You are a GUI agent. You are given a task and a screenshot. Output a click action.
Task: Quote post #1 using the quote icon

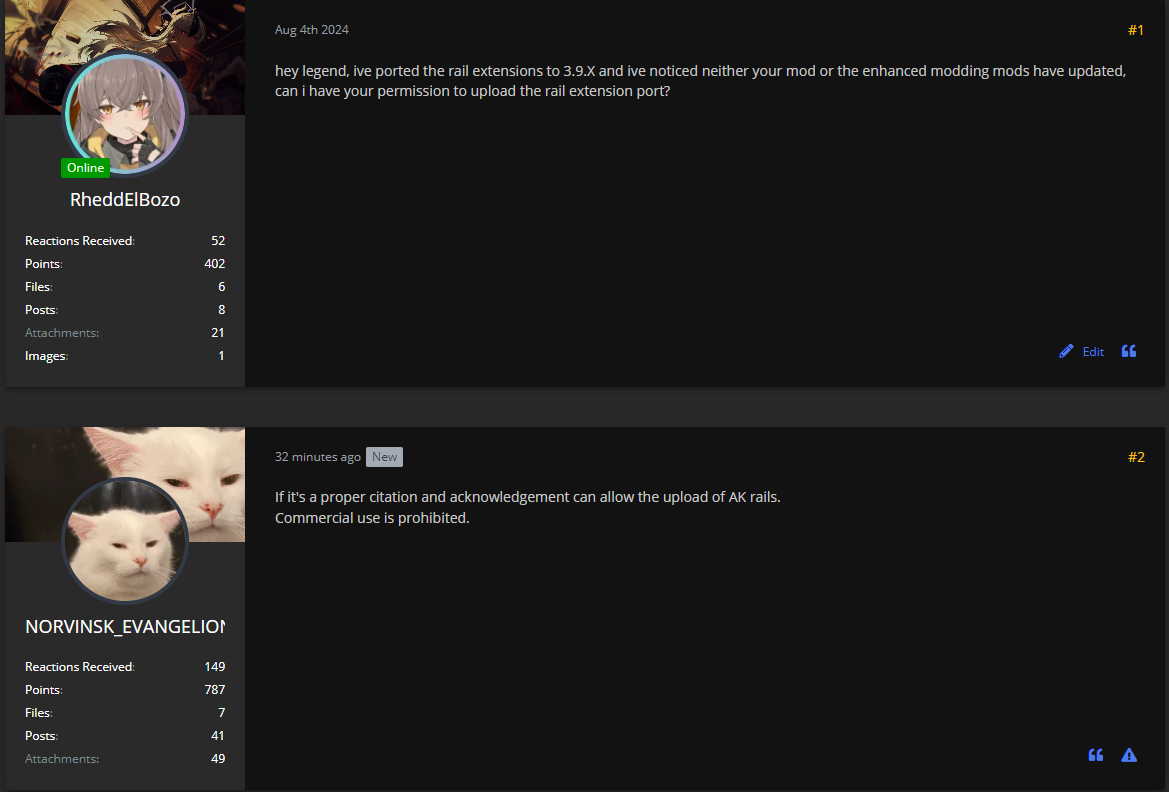(1129, 351)
